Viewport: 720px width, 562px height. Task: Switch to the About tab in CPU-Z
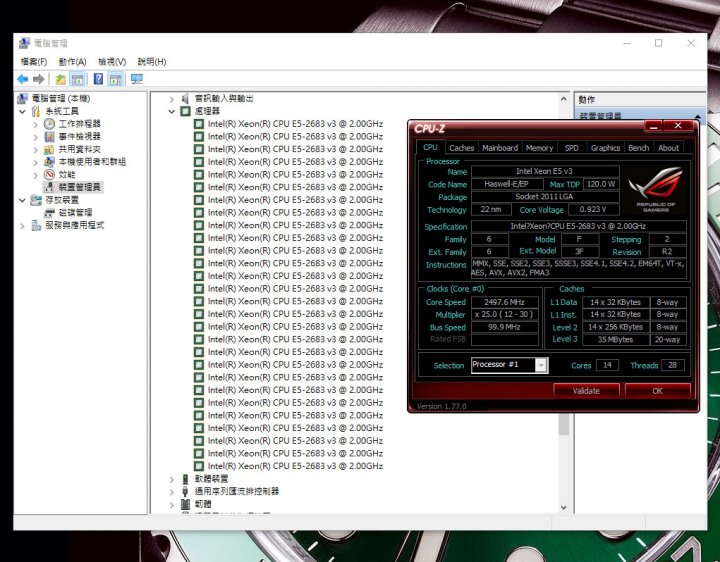pos(668,148)
